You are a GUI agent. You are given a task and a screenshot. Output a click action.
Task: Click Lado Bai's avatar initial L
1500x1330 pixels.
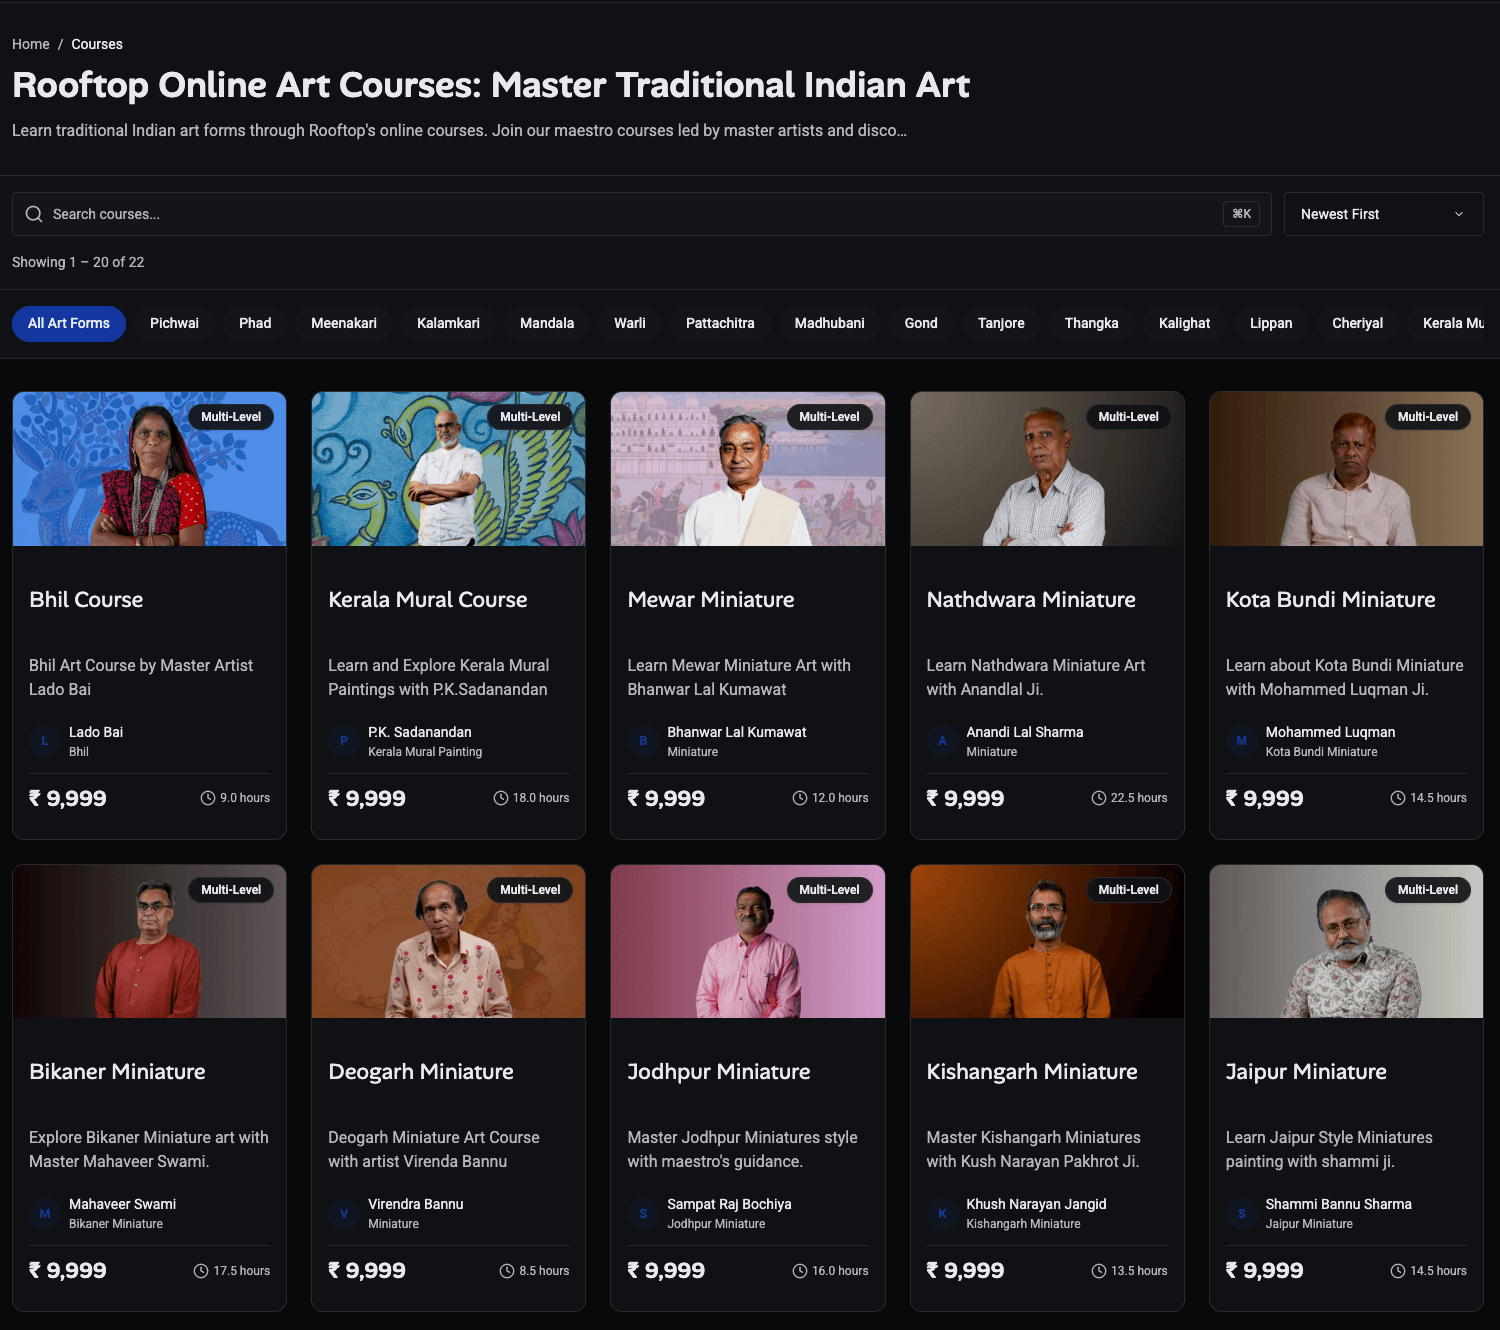point(44,741)
